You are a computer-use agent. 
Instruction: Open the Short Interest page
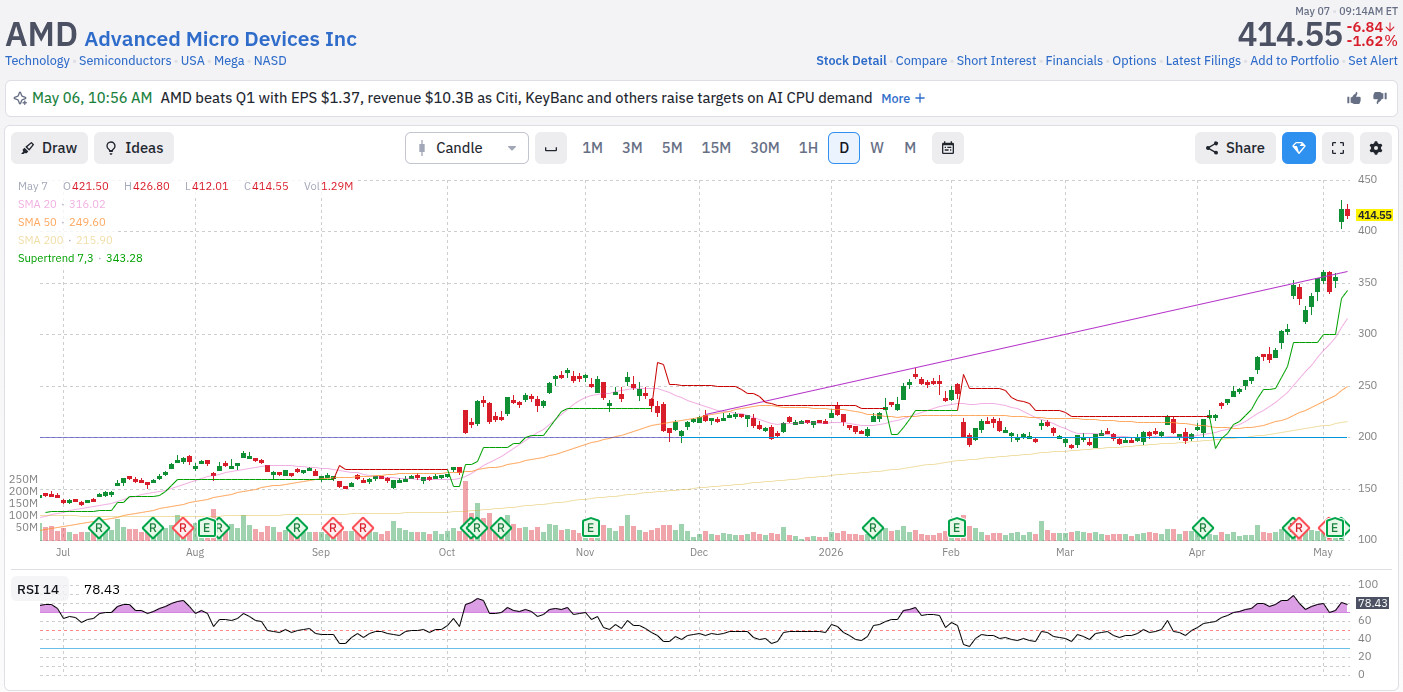coord(996,61)
